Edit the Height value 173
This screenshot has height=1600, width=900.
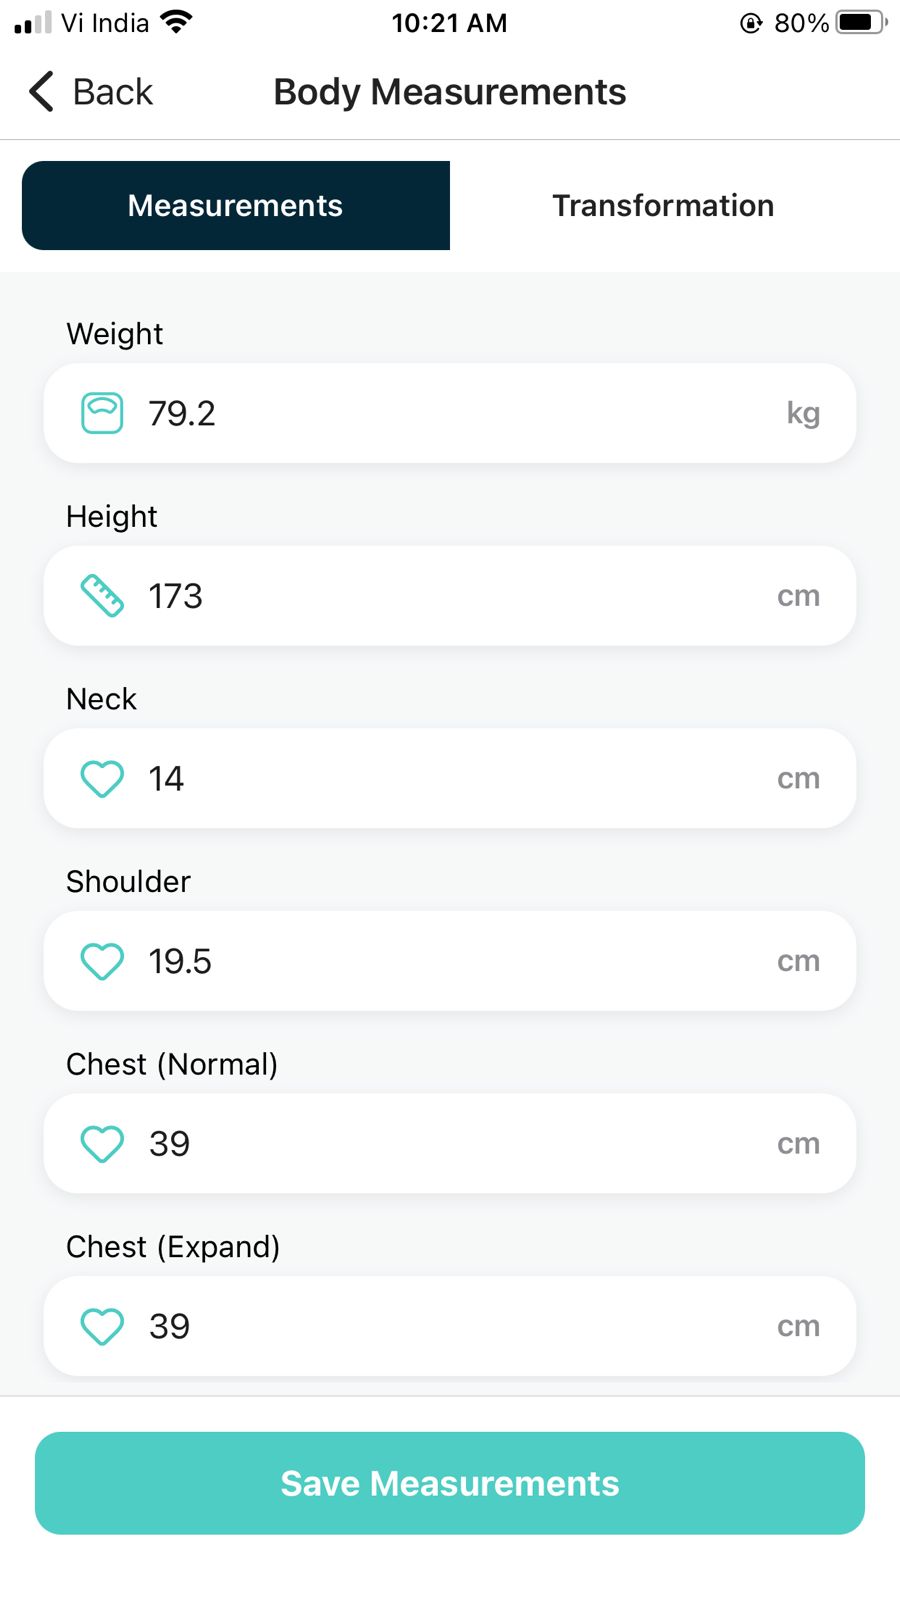176,596
